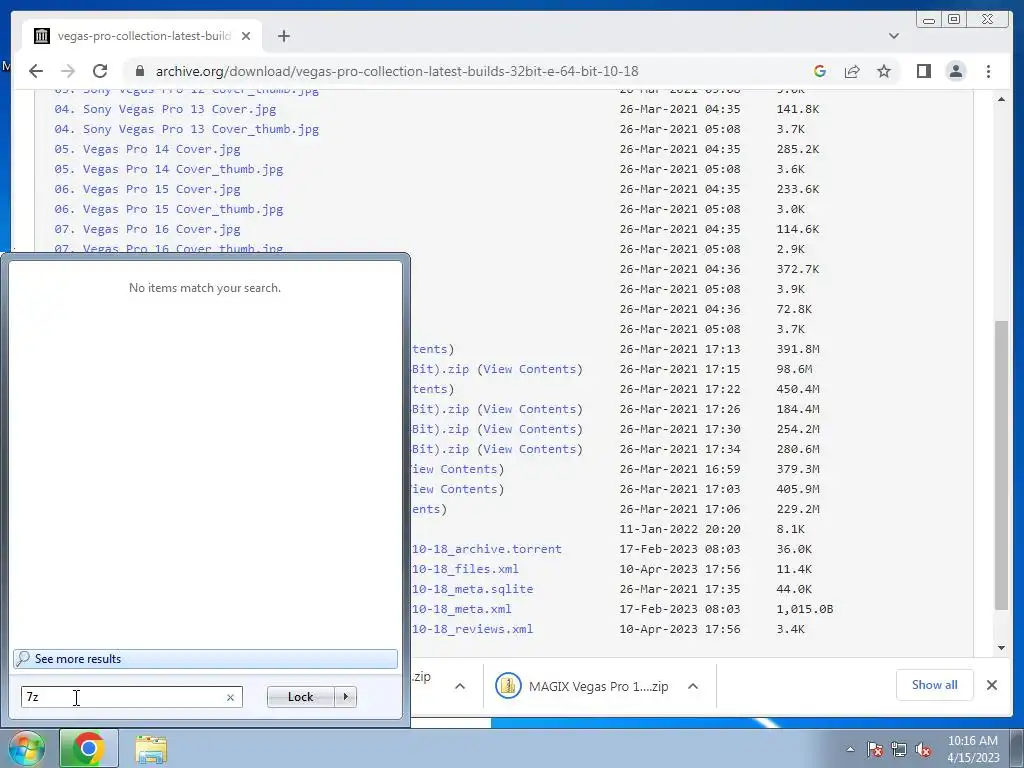Screen dimensions: 1024x768
Task: Open the 10-18_meta.sqlite link
Action: coord(472,589)
